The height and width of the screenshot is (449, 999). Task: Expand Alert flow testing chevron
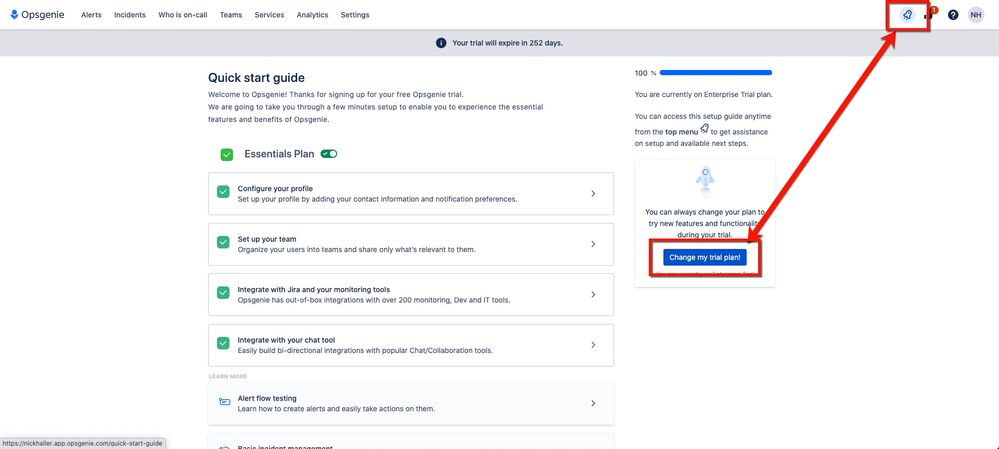(593, 403)
